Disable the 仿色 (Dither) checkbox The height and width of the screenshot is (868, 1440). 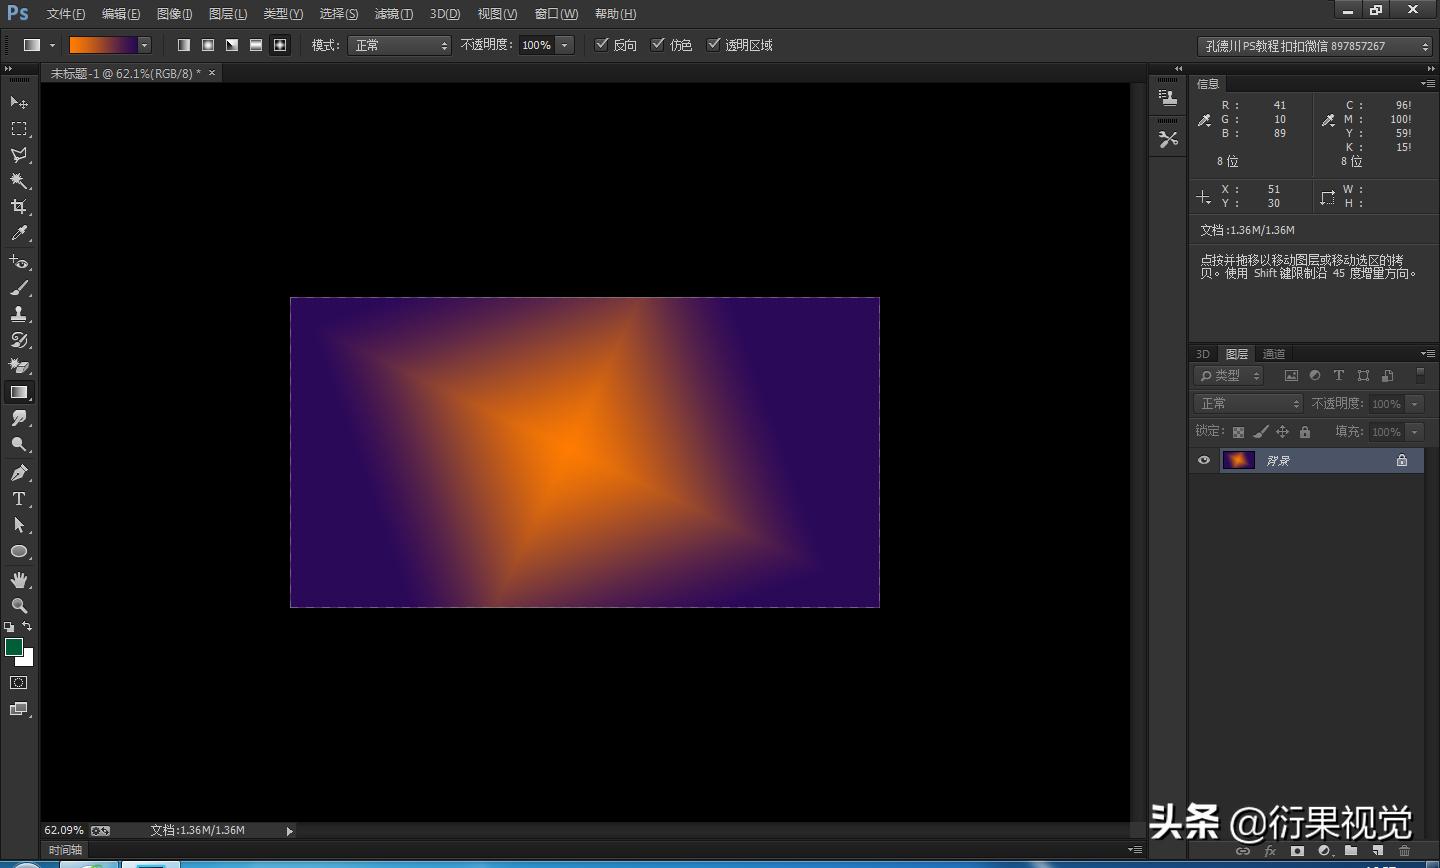pyautogui.click(x=658, y=44)
